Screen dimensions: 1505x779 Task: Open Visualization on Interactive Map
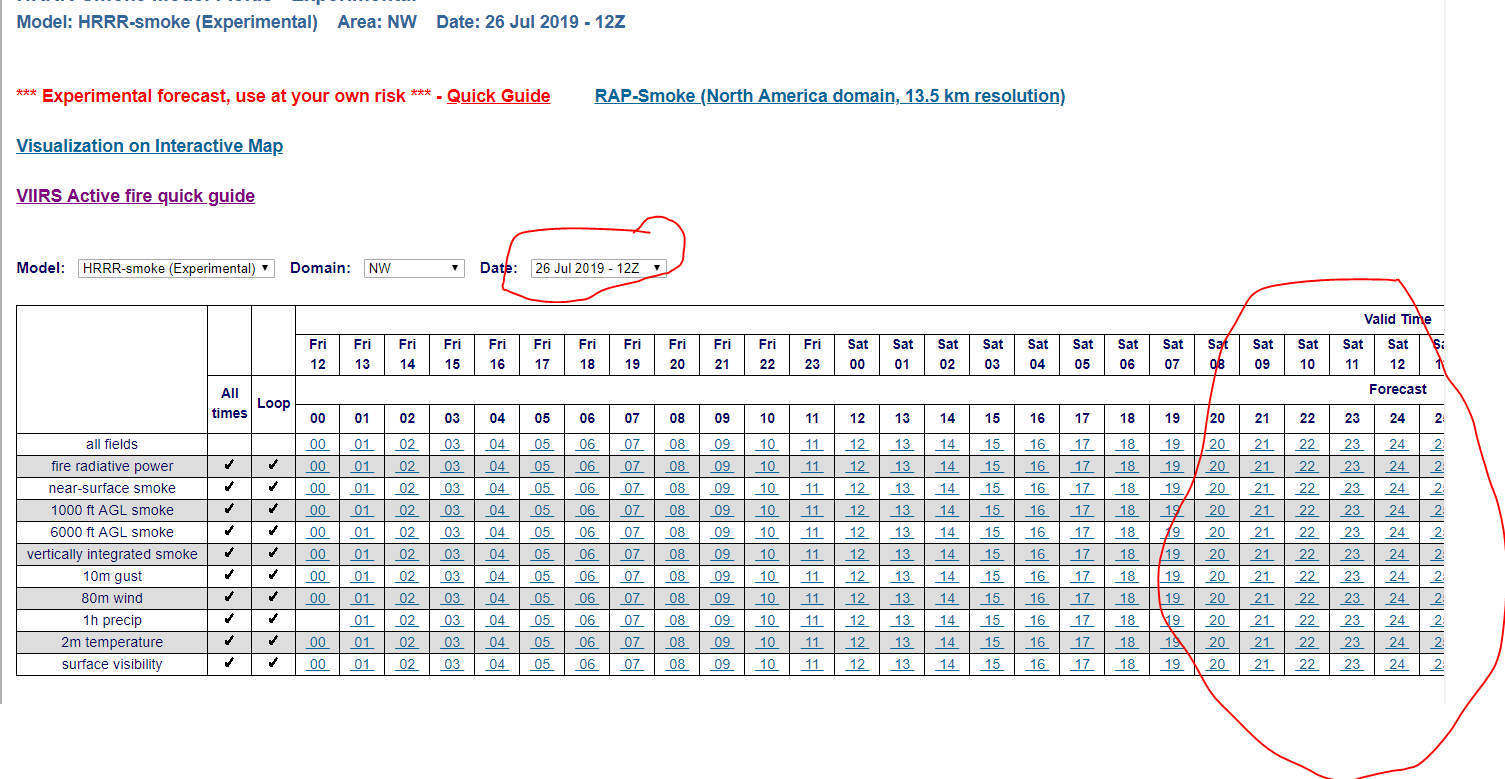pos(150,146)
